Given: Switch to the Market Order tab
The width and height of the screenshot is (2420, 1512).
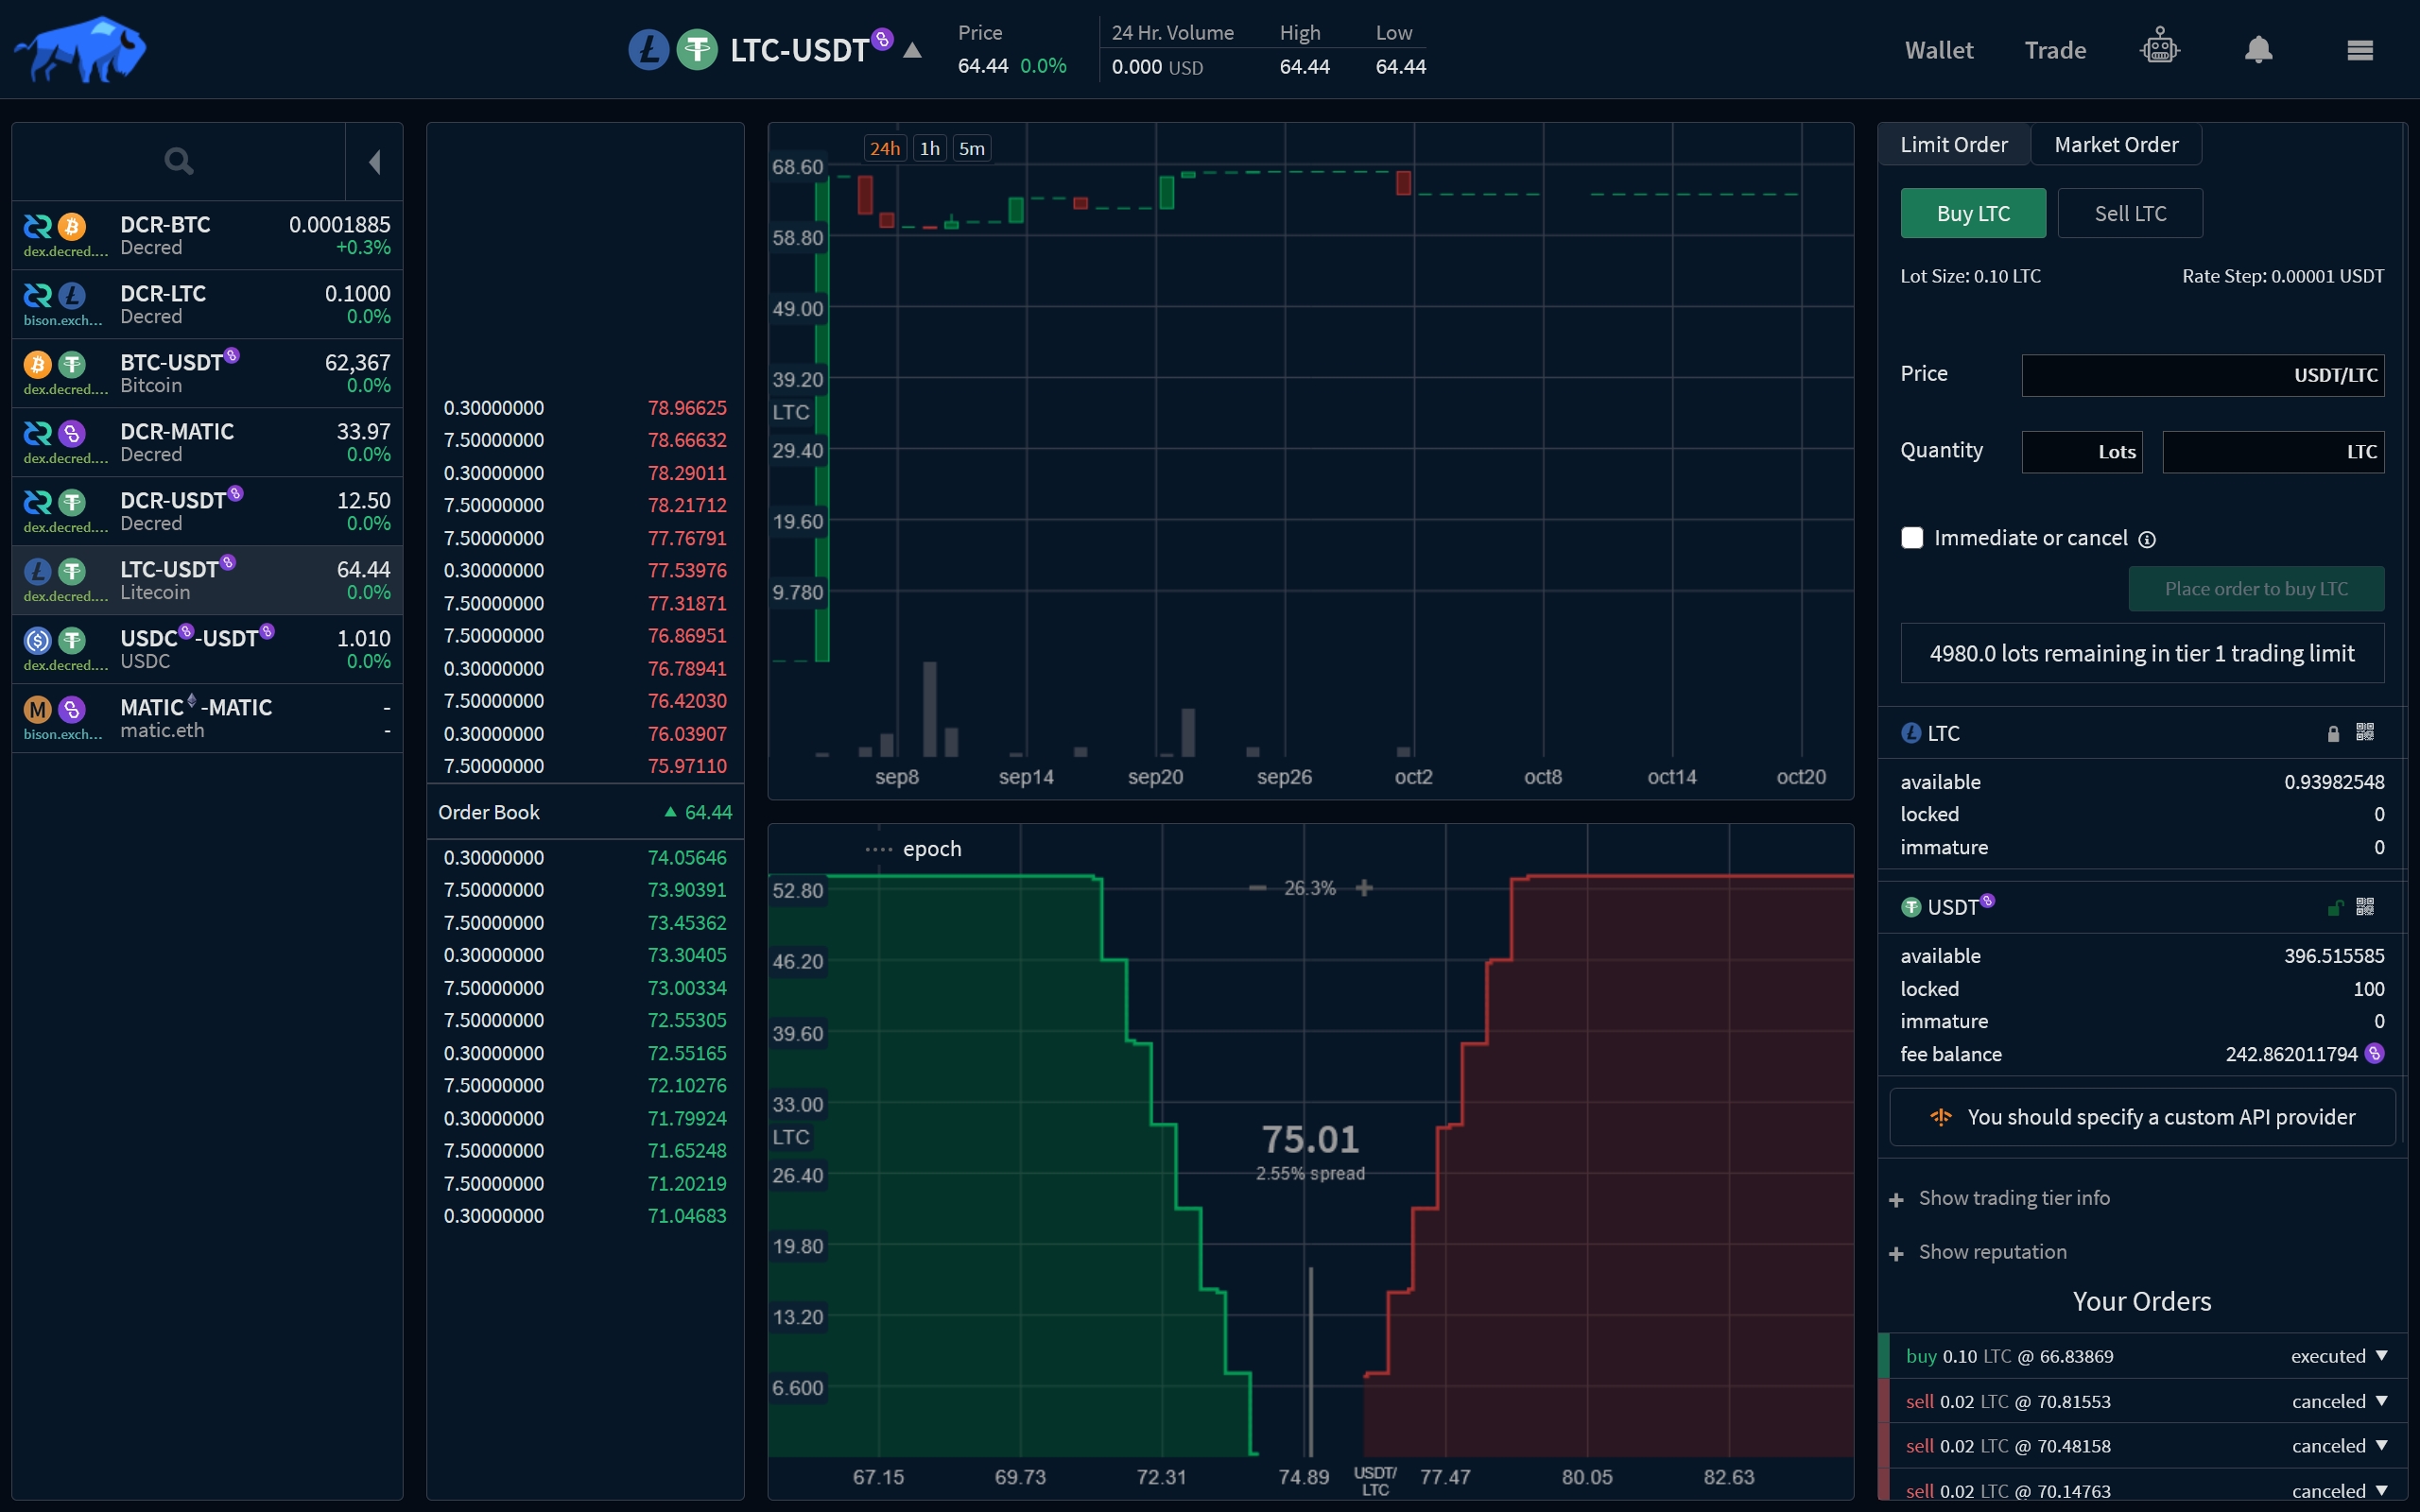Looking at the screenshot, I should [2115, 145].
